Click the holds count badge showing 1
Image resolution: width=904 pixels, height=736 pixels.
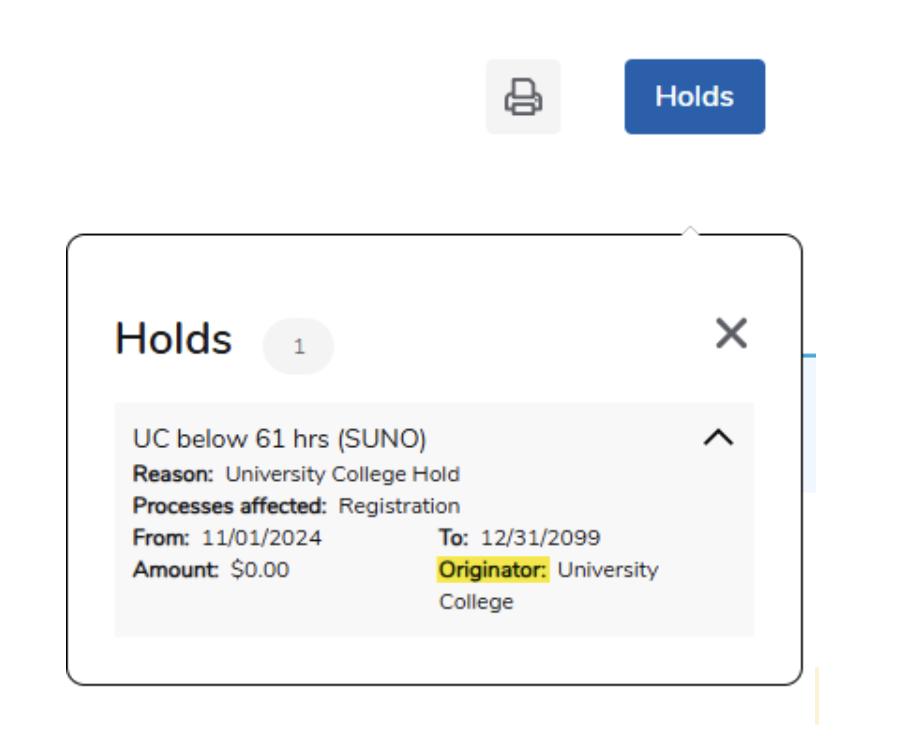[x=298, y=347]
